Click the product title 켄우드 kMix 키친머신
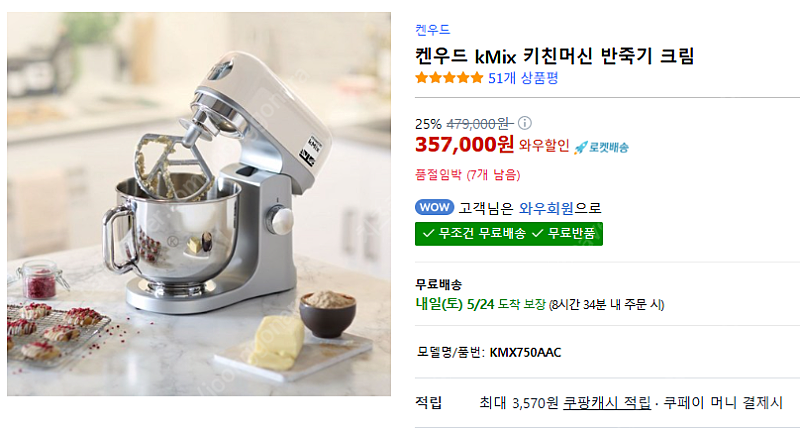Viewport: 800px width, 430px height. coord(555,55)
